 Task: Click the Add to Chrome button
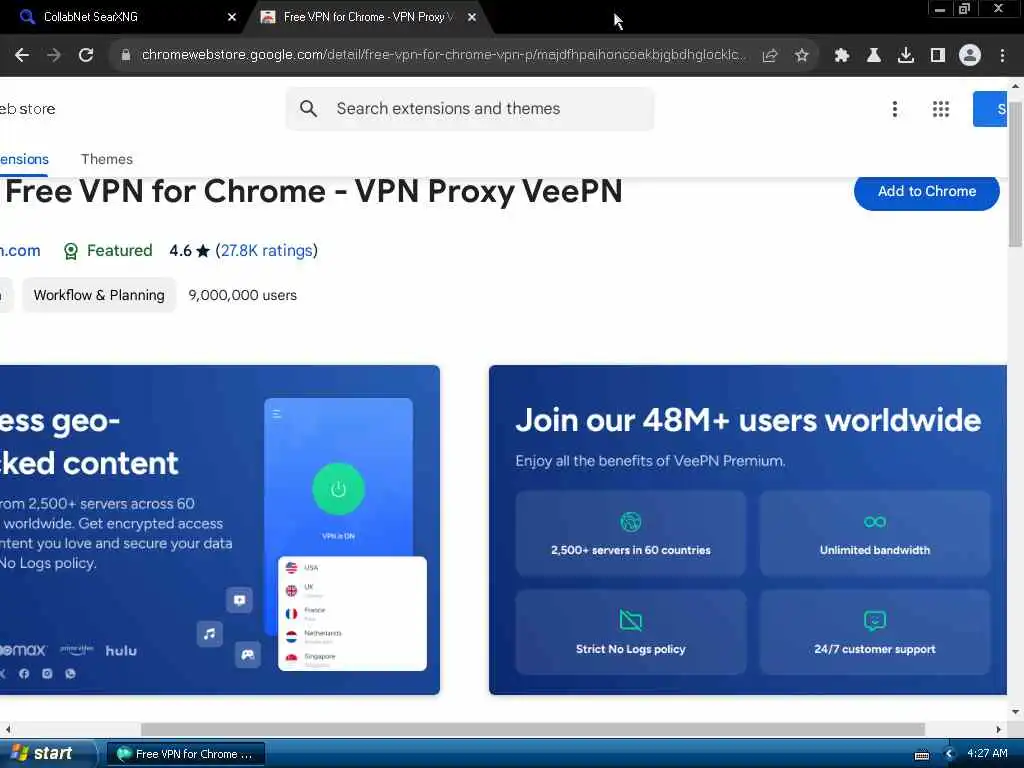click(x=927, y=191)
